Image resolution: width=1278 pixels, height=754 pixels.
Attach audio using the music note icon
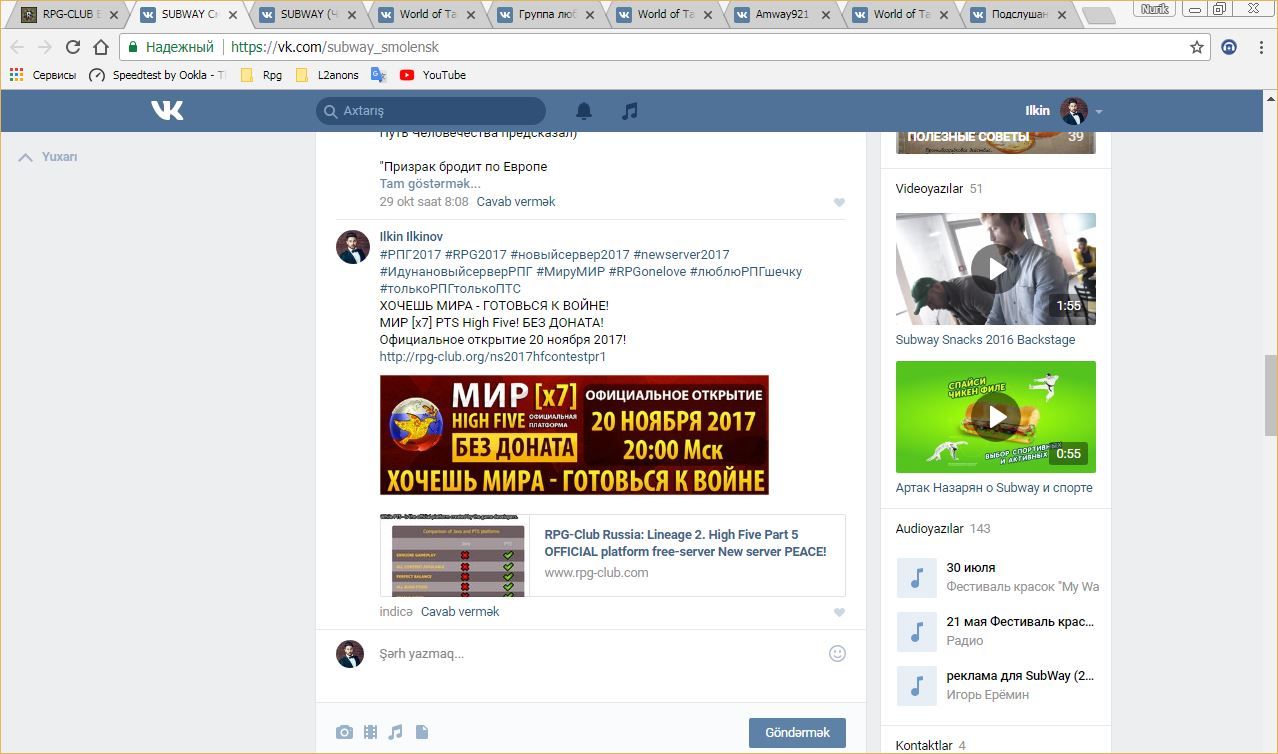(x=396, y=732)
